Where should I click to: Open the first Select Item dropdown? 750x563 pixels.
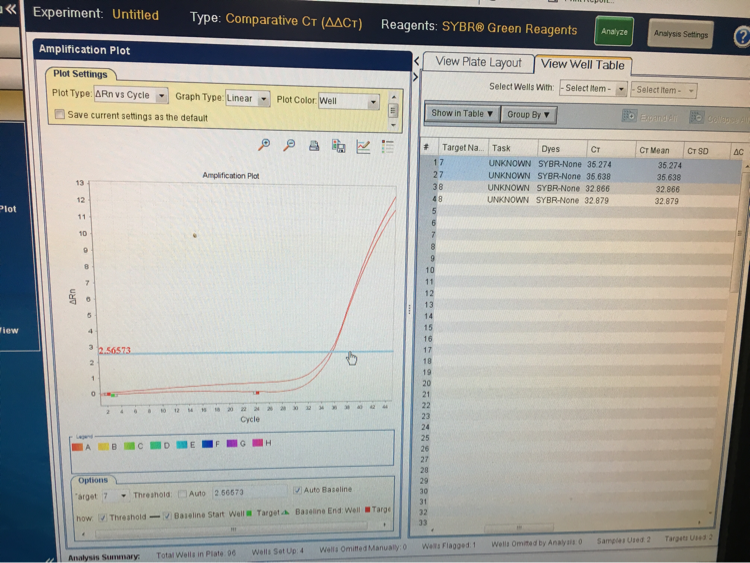[593, 88]
